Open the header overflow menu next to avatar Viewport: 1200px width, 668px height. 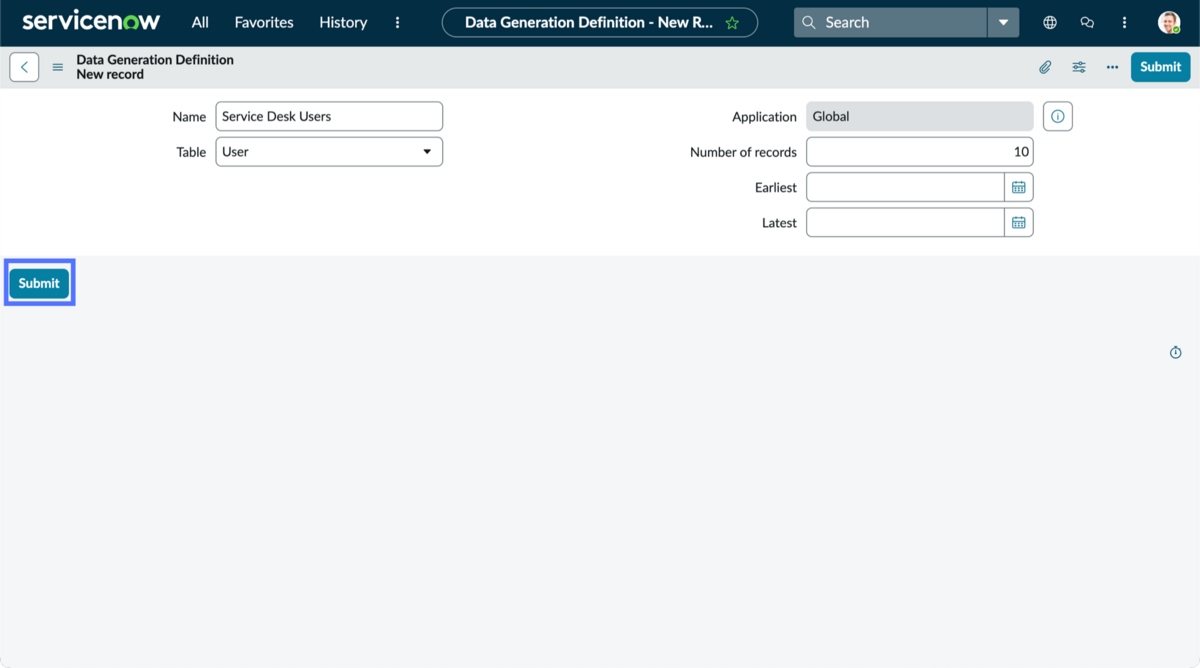[x=1124, y=22]
